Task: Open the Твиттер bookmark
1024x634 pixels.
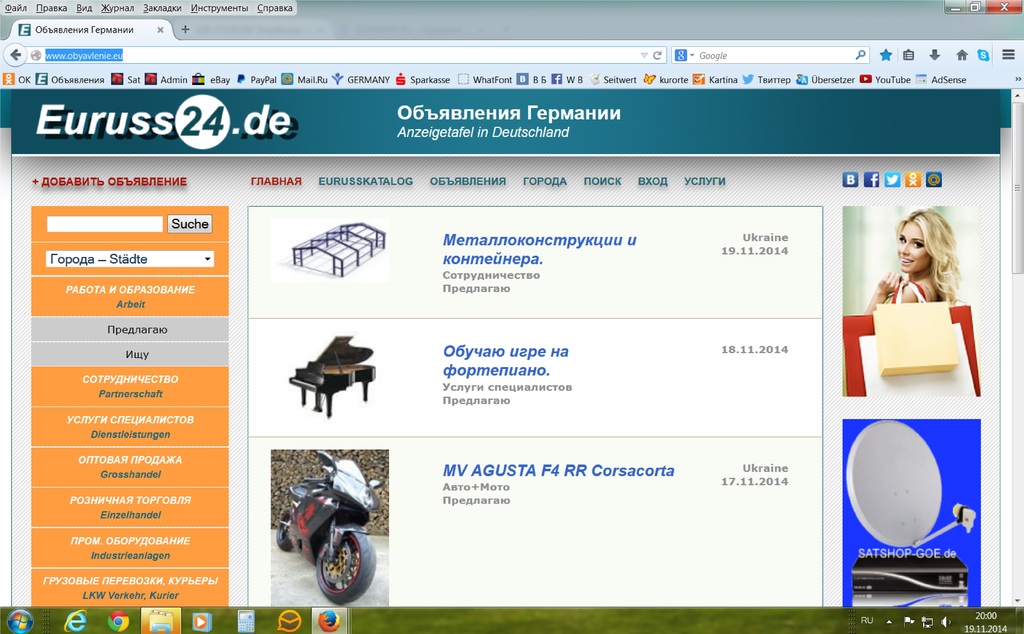Action: pyautogui.click(x=766, y=80)
